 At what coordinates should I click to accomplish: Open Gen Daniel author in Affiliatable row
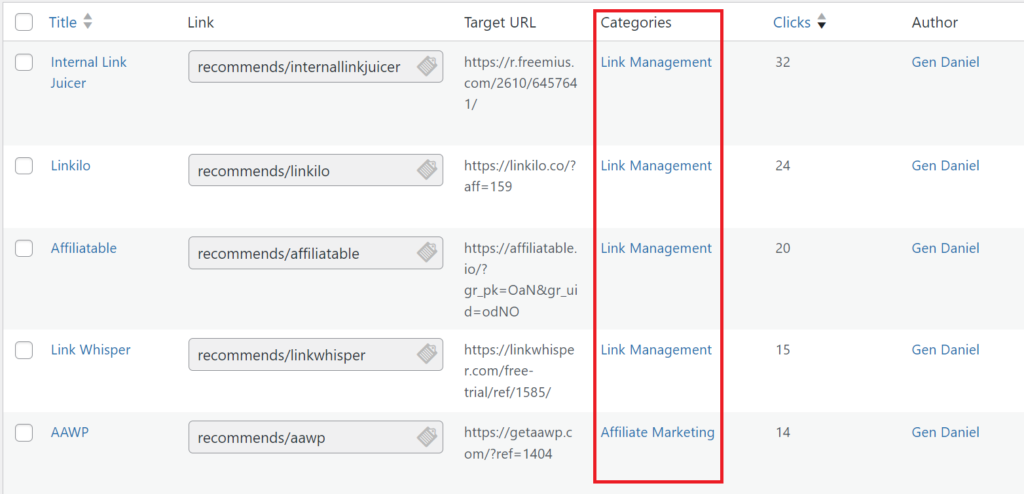point(945,248)
